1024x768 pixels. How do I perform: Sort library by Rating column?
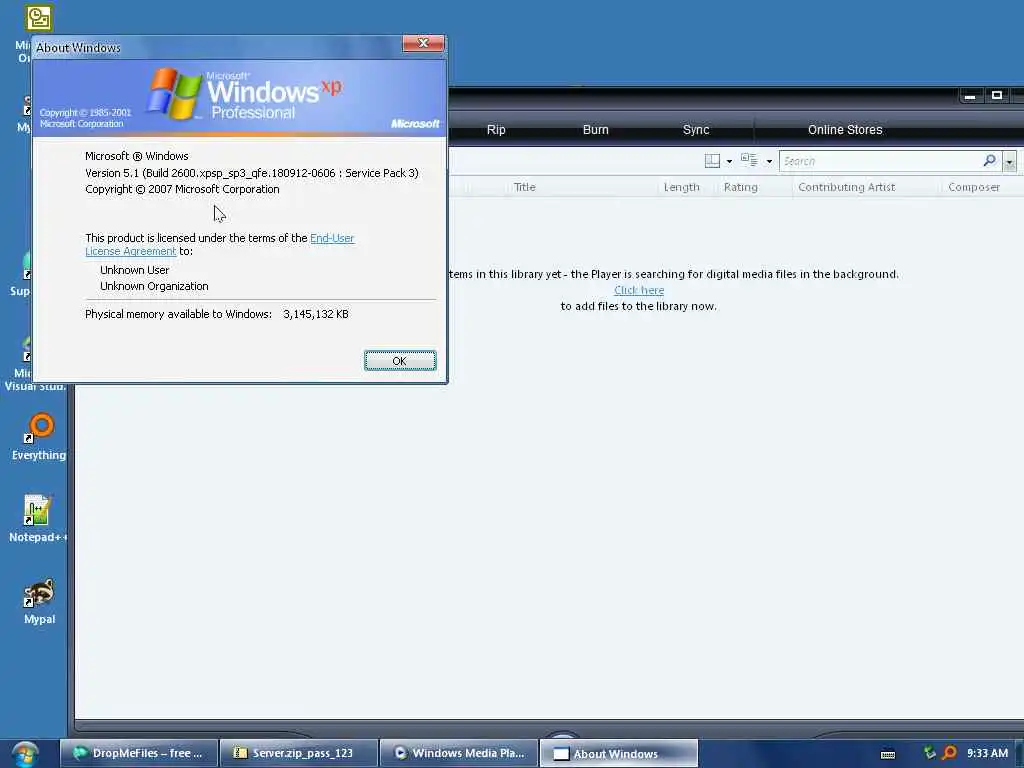[741, 187]
